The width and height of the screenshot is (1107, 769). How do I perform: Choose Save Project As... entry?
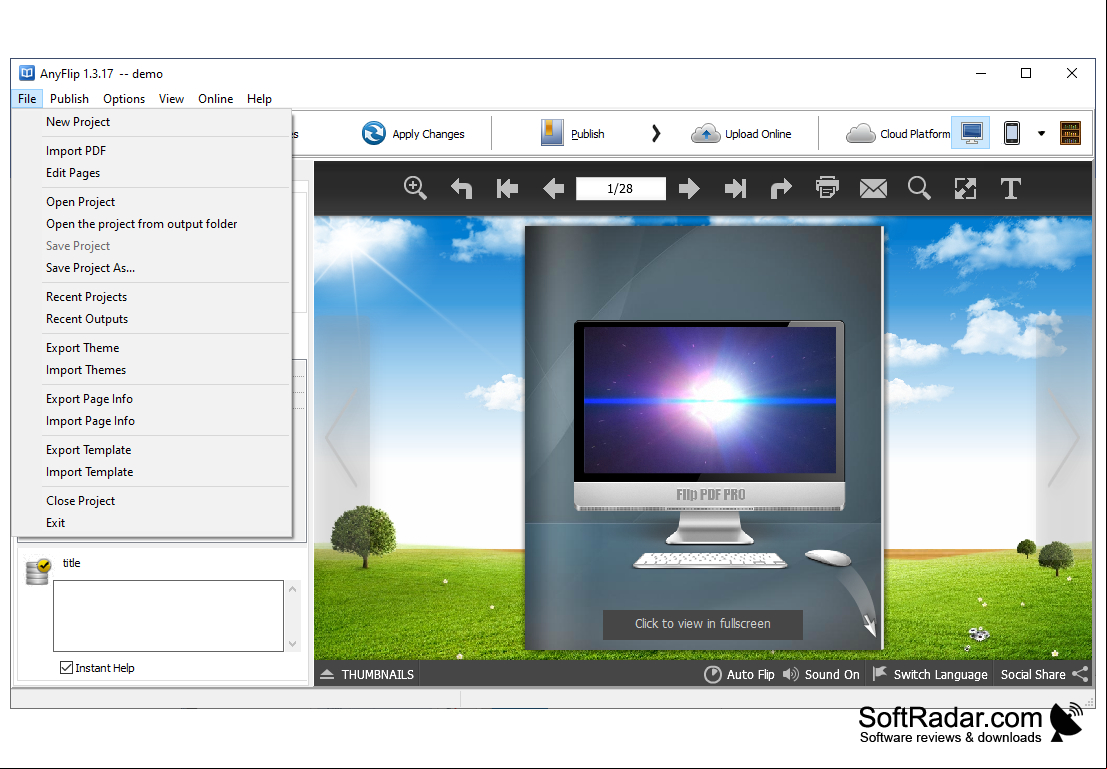152,268
